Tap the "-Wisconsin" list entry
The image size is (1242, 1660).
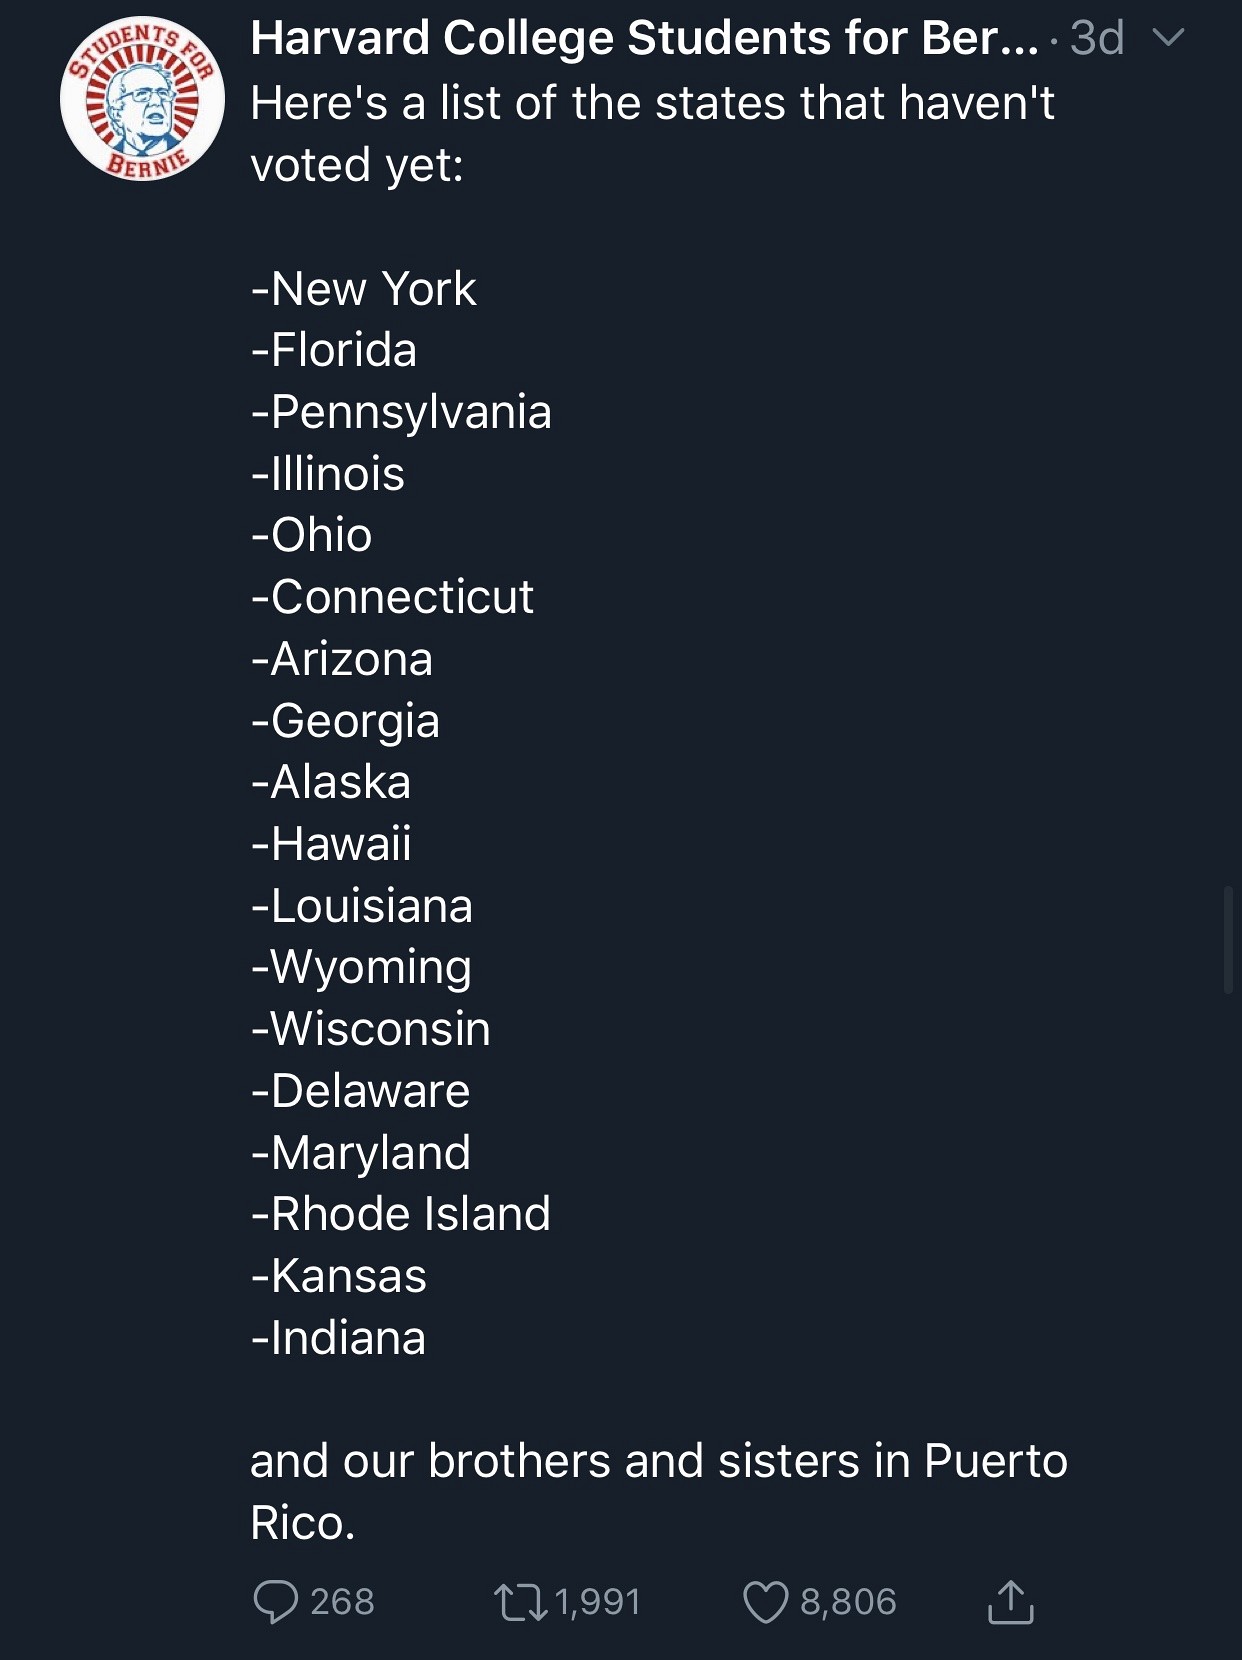[x=371, y=1029]
